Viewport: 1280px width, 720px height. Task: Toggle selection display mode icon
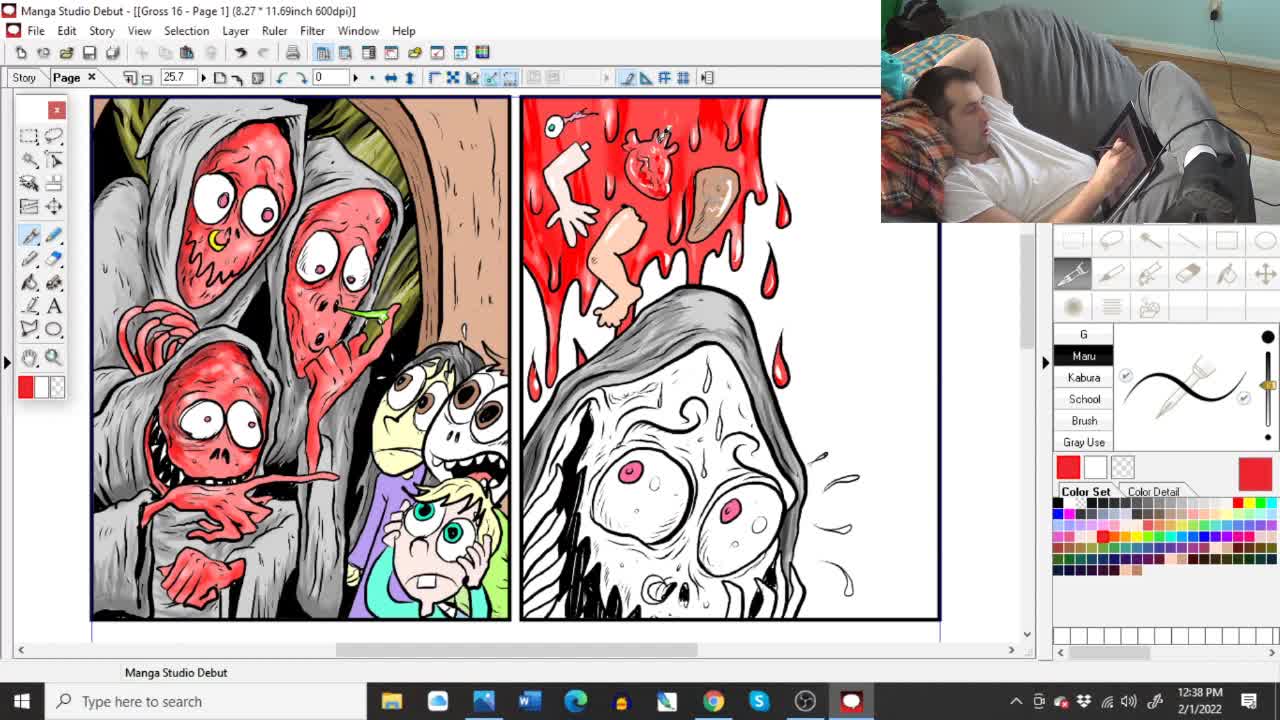(x=510, y=78)
